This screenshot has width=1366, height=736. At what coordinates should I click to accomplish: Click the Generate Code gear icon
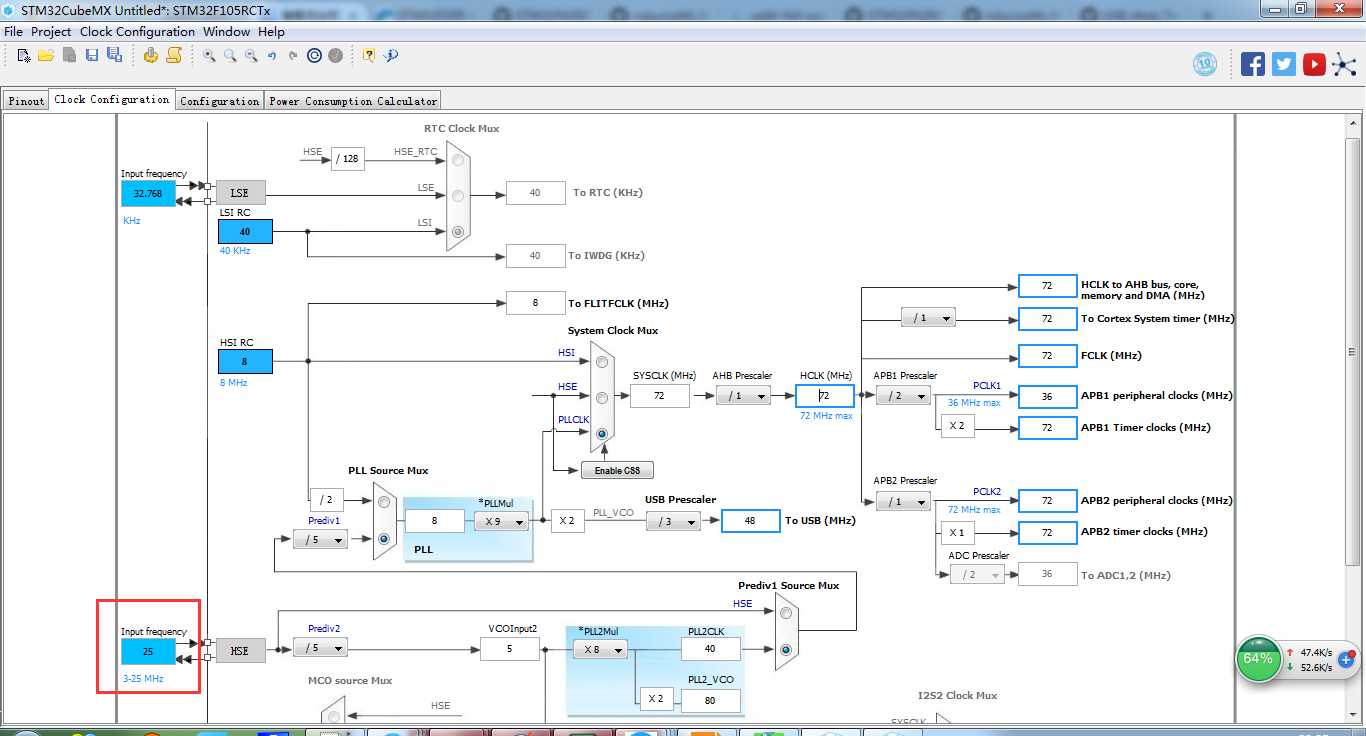[x=150, y=56]
